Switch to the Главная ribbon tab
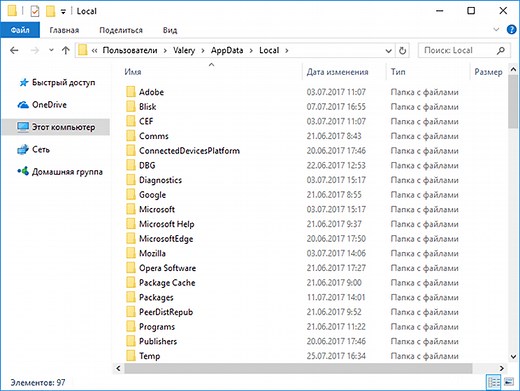Screen dimensions: 520x391 (x=64, y=30)
